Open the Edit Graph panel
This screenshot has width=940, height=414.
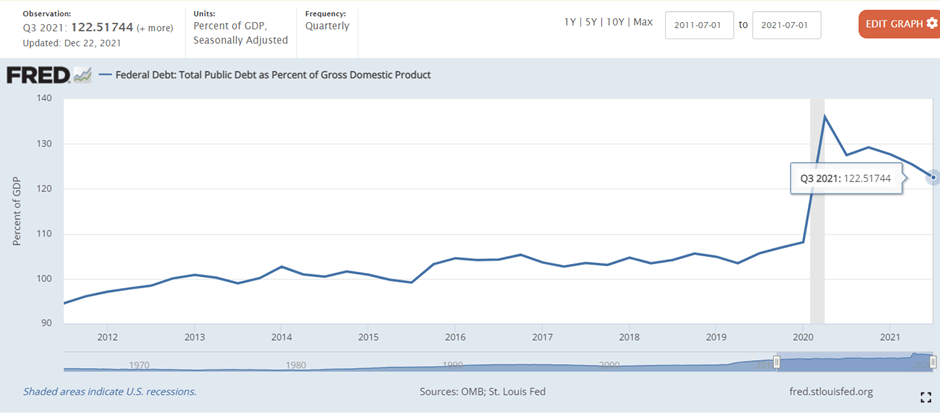point(897,24)
